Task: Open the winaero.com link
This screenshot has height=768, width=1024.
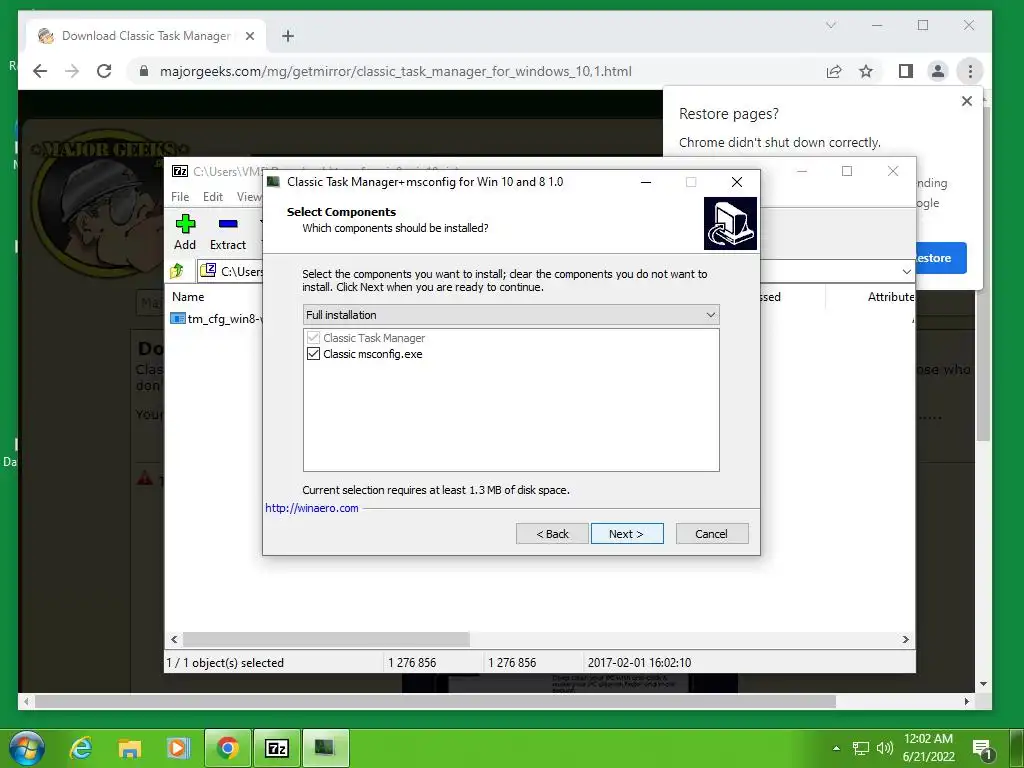Action: pyautogui.click(x=312, y=508)
